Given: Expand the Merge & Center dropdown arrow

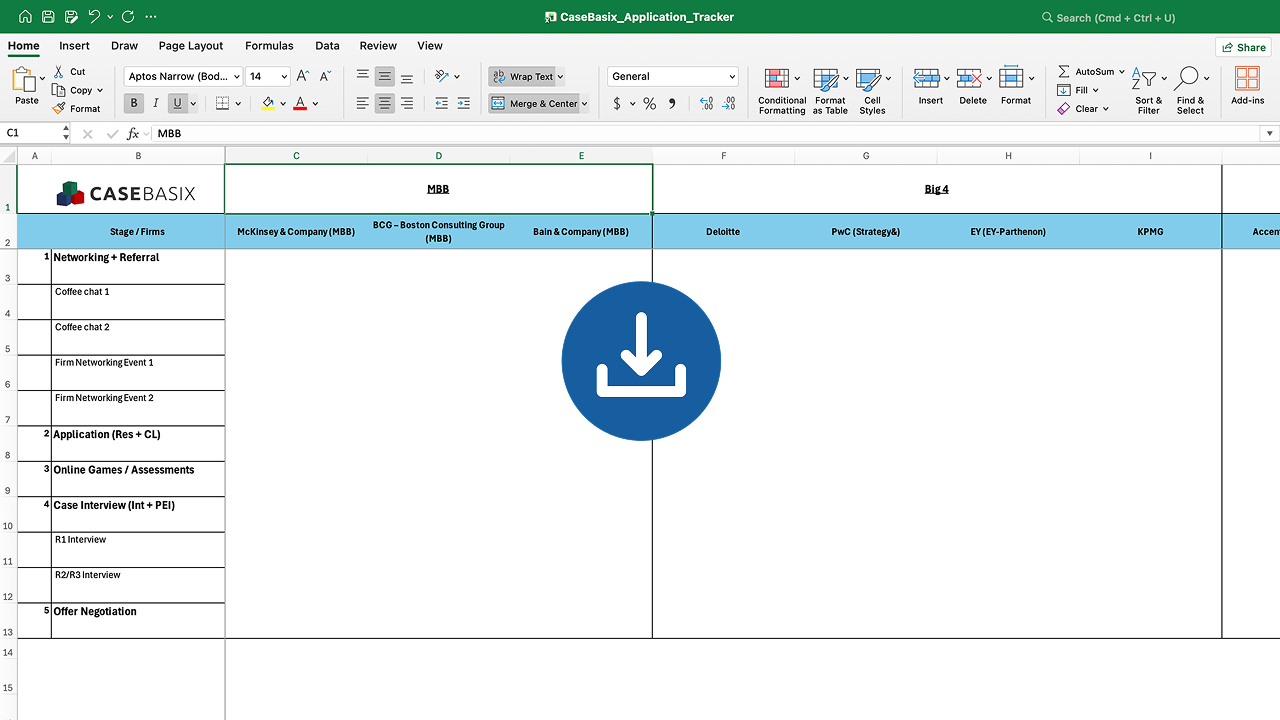Looking at the screenshot, I should (584, 103).
